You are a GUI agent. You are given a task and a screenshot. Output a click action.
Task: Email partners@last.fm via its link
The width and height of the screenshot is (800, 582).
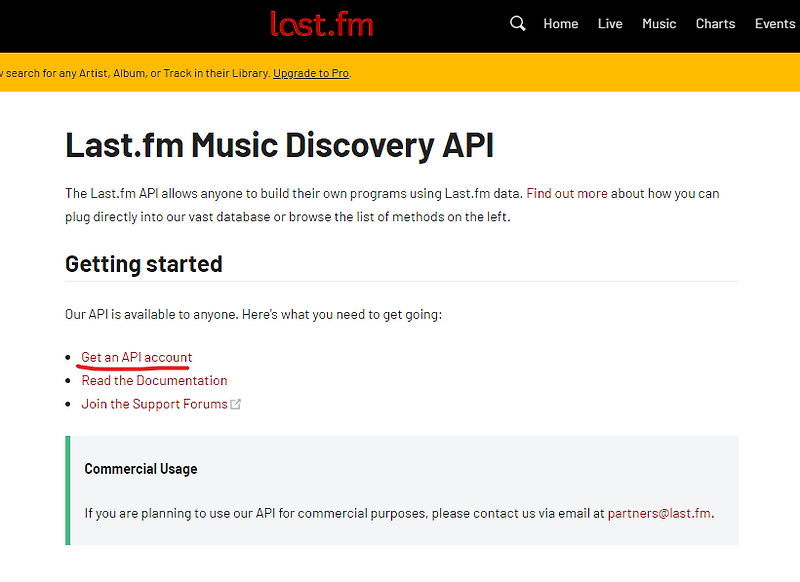click(x=659, y=513)
